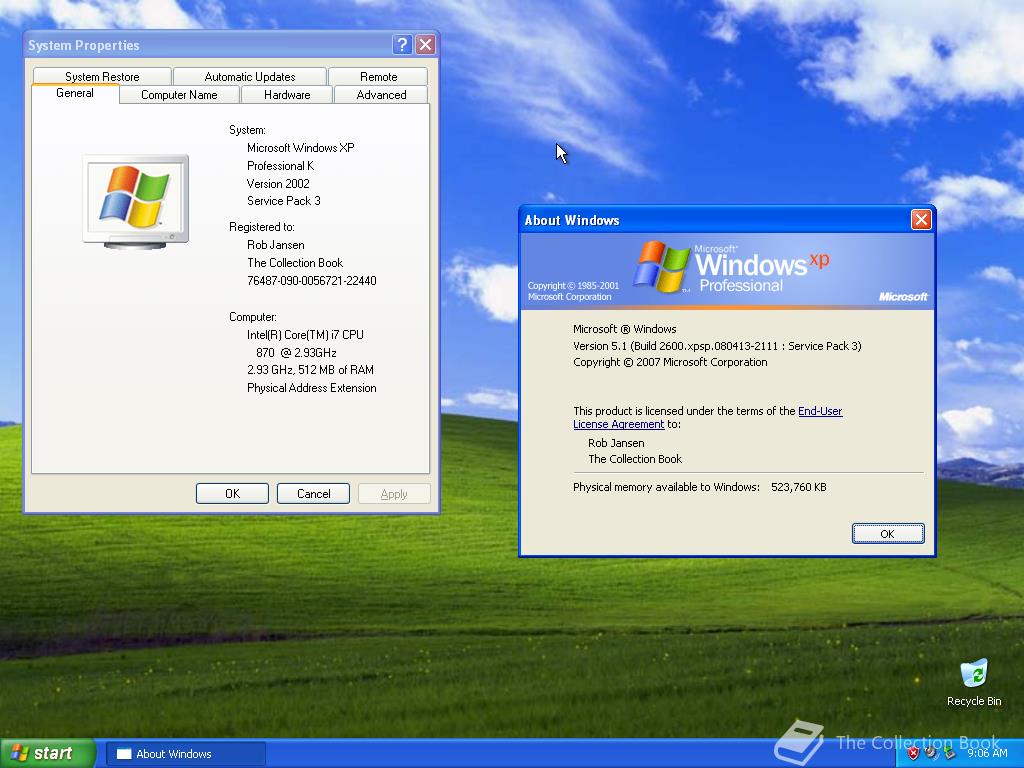
Task: Click OK in System Properties
Action: pos(232,494)
